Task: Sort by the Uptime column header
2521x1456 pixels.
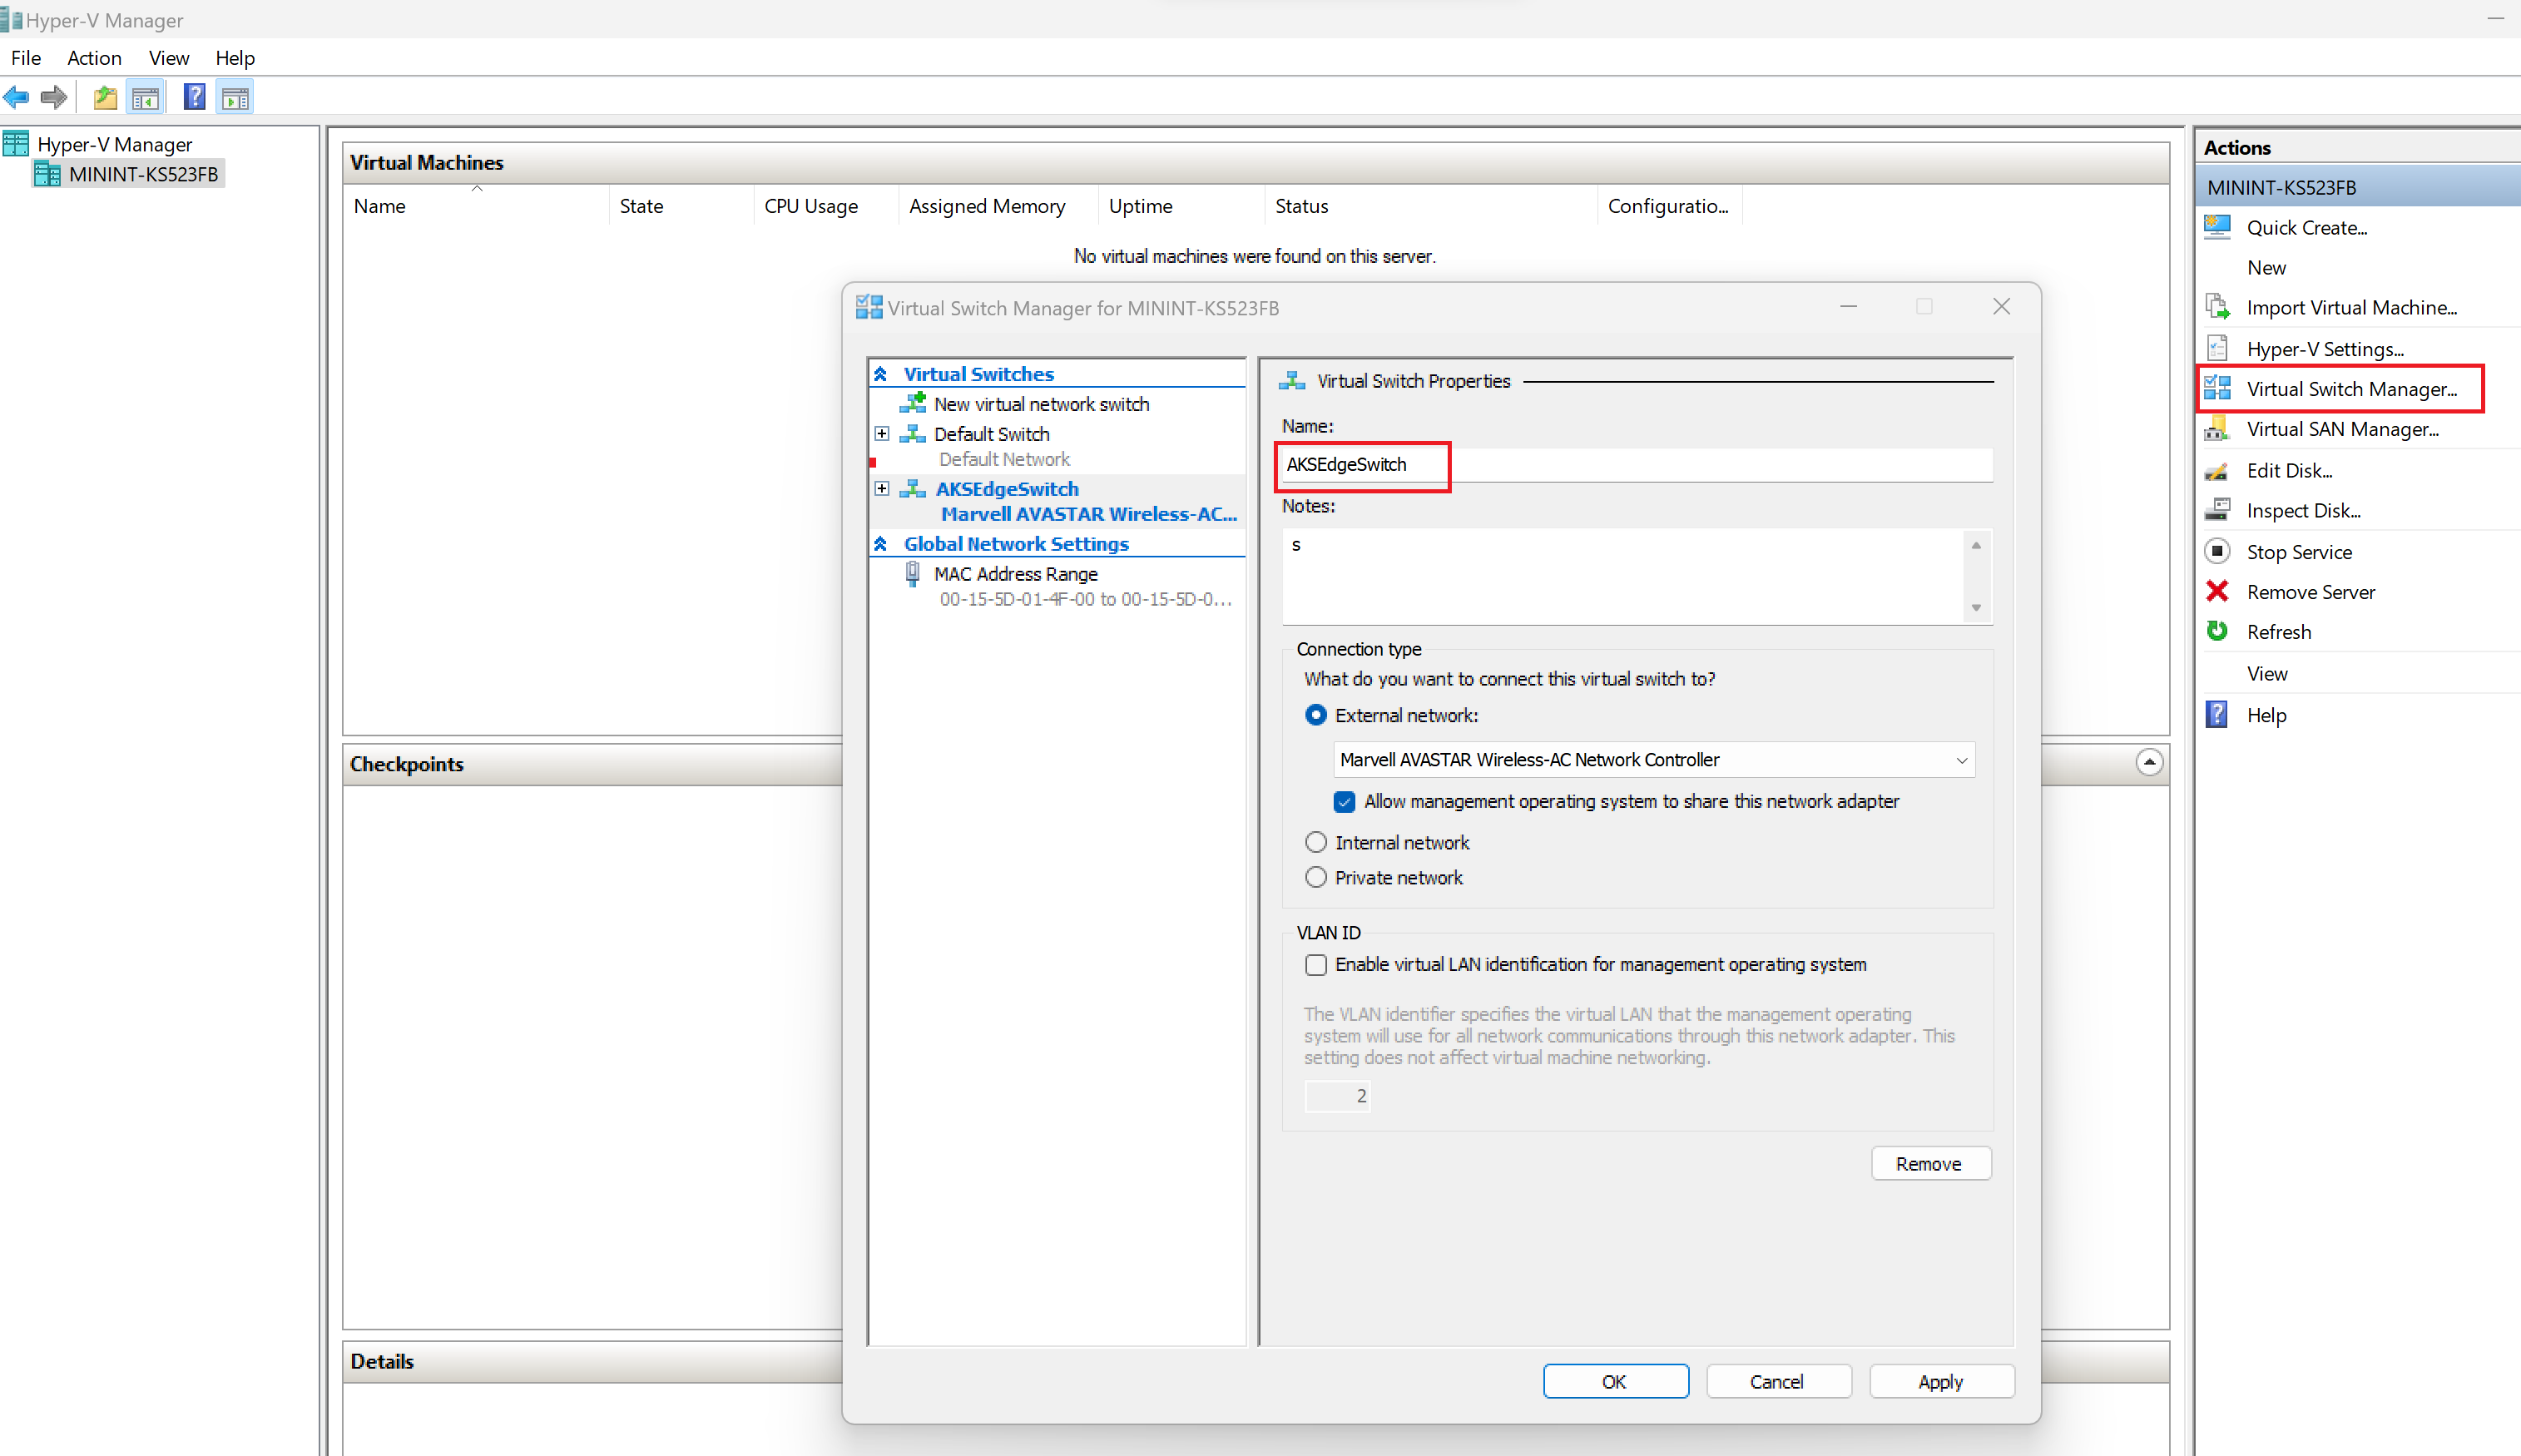Action: tap(1181, 206)
